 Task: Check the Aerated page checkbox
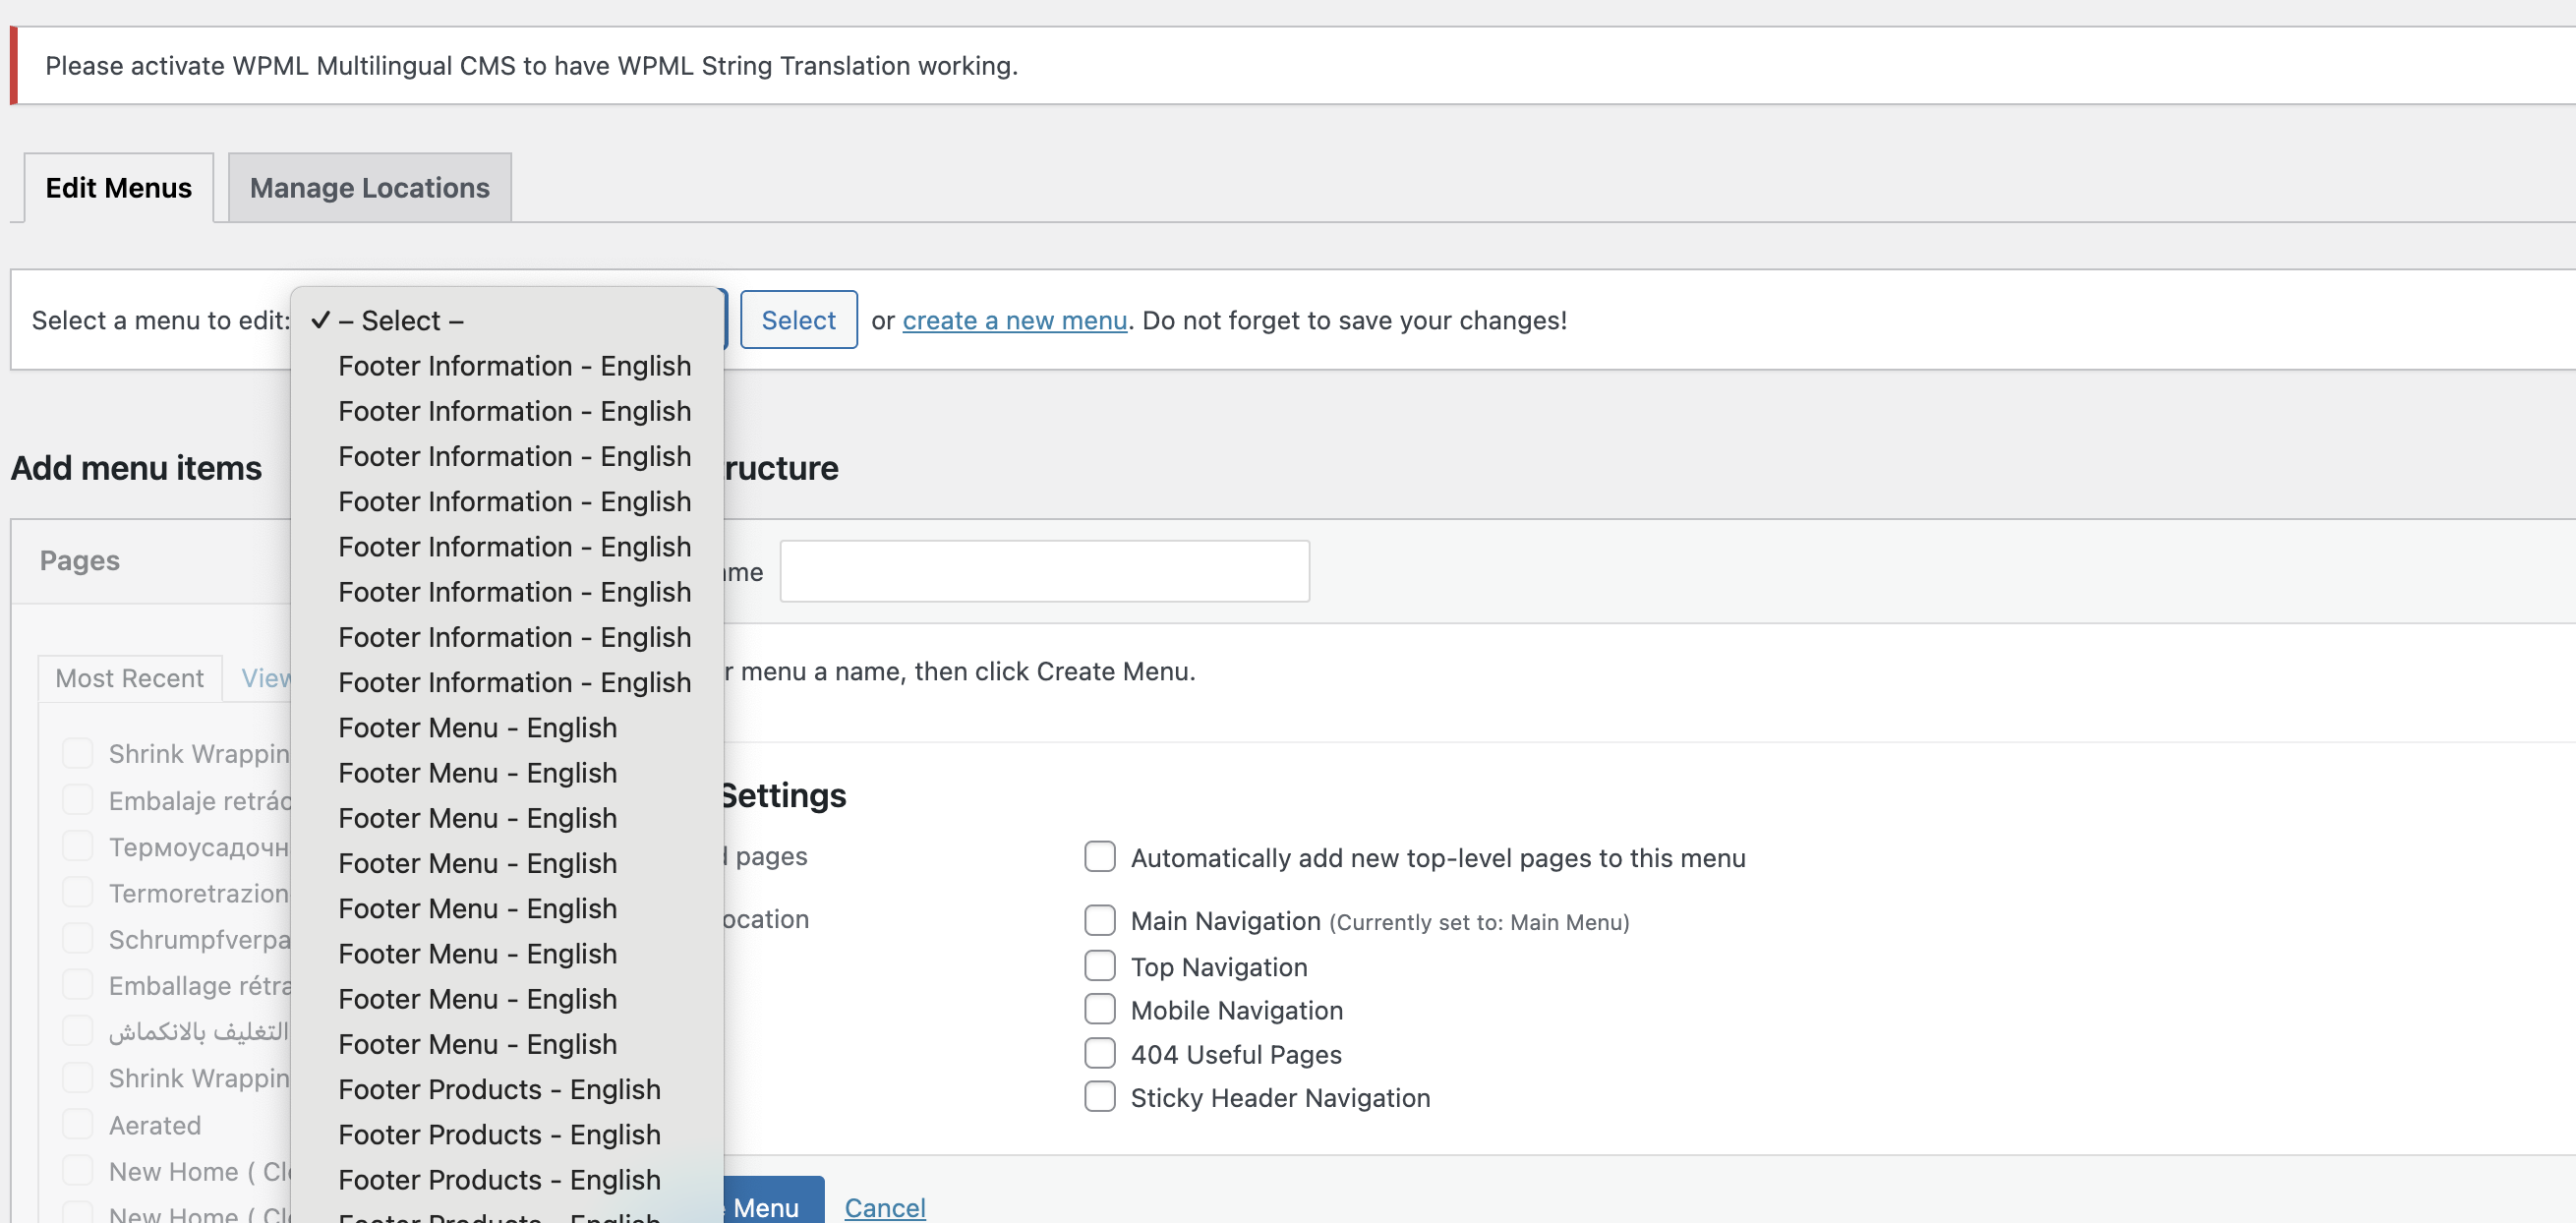pyautogui.click(x=77, y=1125)
